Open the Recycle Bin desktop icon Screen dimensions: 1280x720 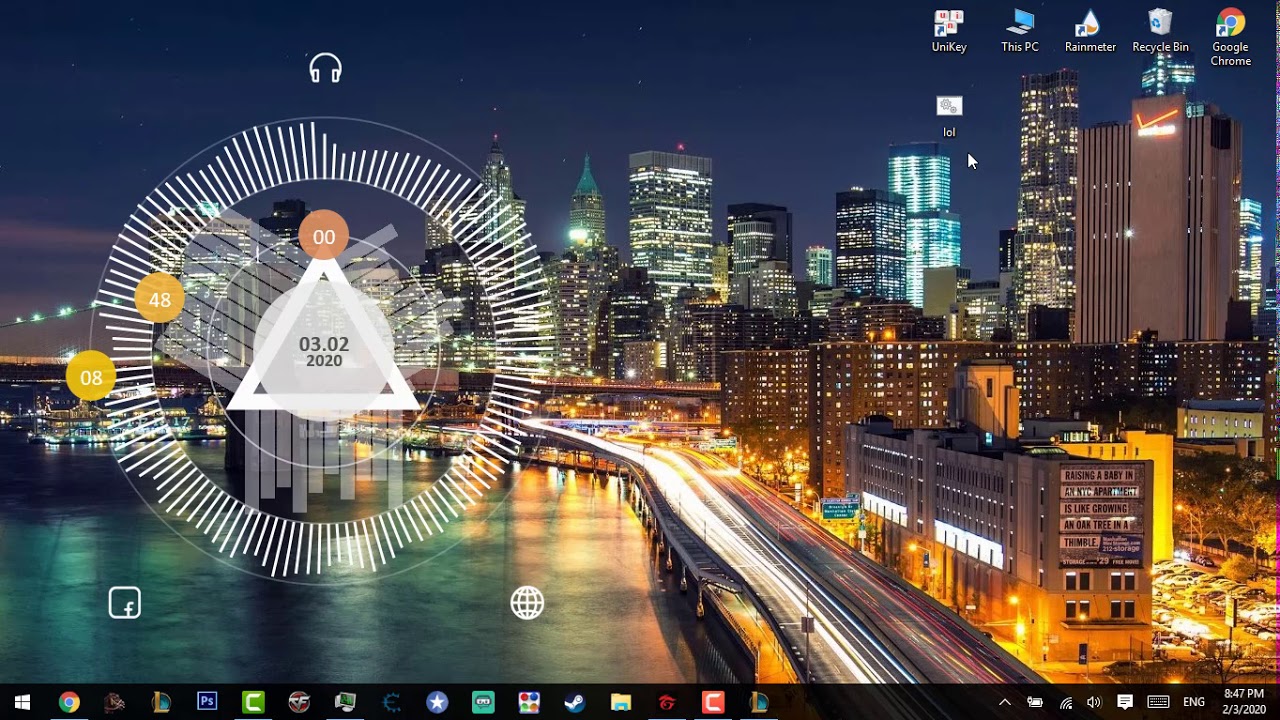(1160, 31)
